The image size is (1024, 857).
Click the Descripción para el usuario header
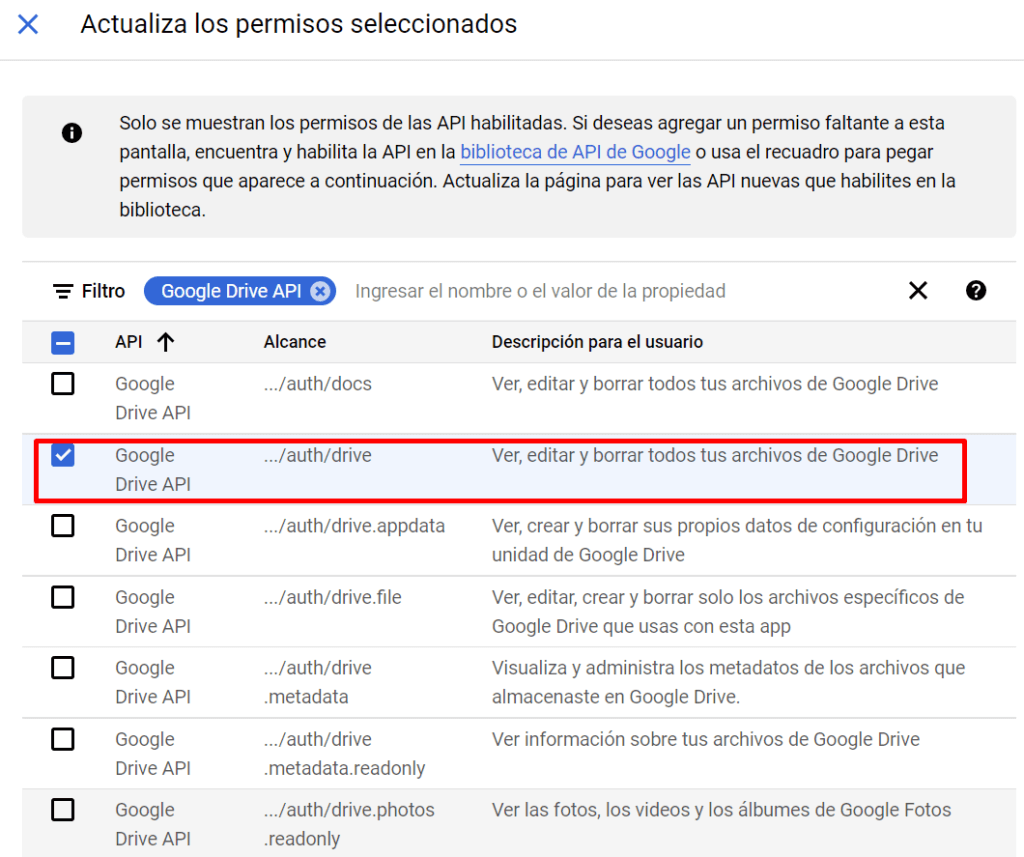coord(598,342)
